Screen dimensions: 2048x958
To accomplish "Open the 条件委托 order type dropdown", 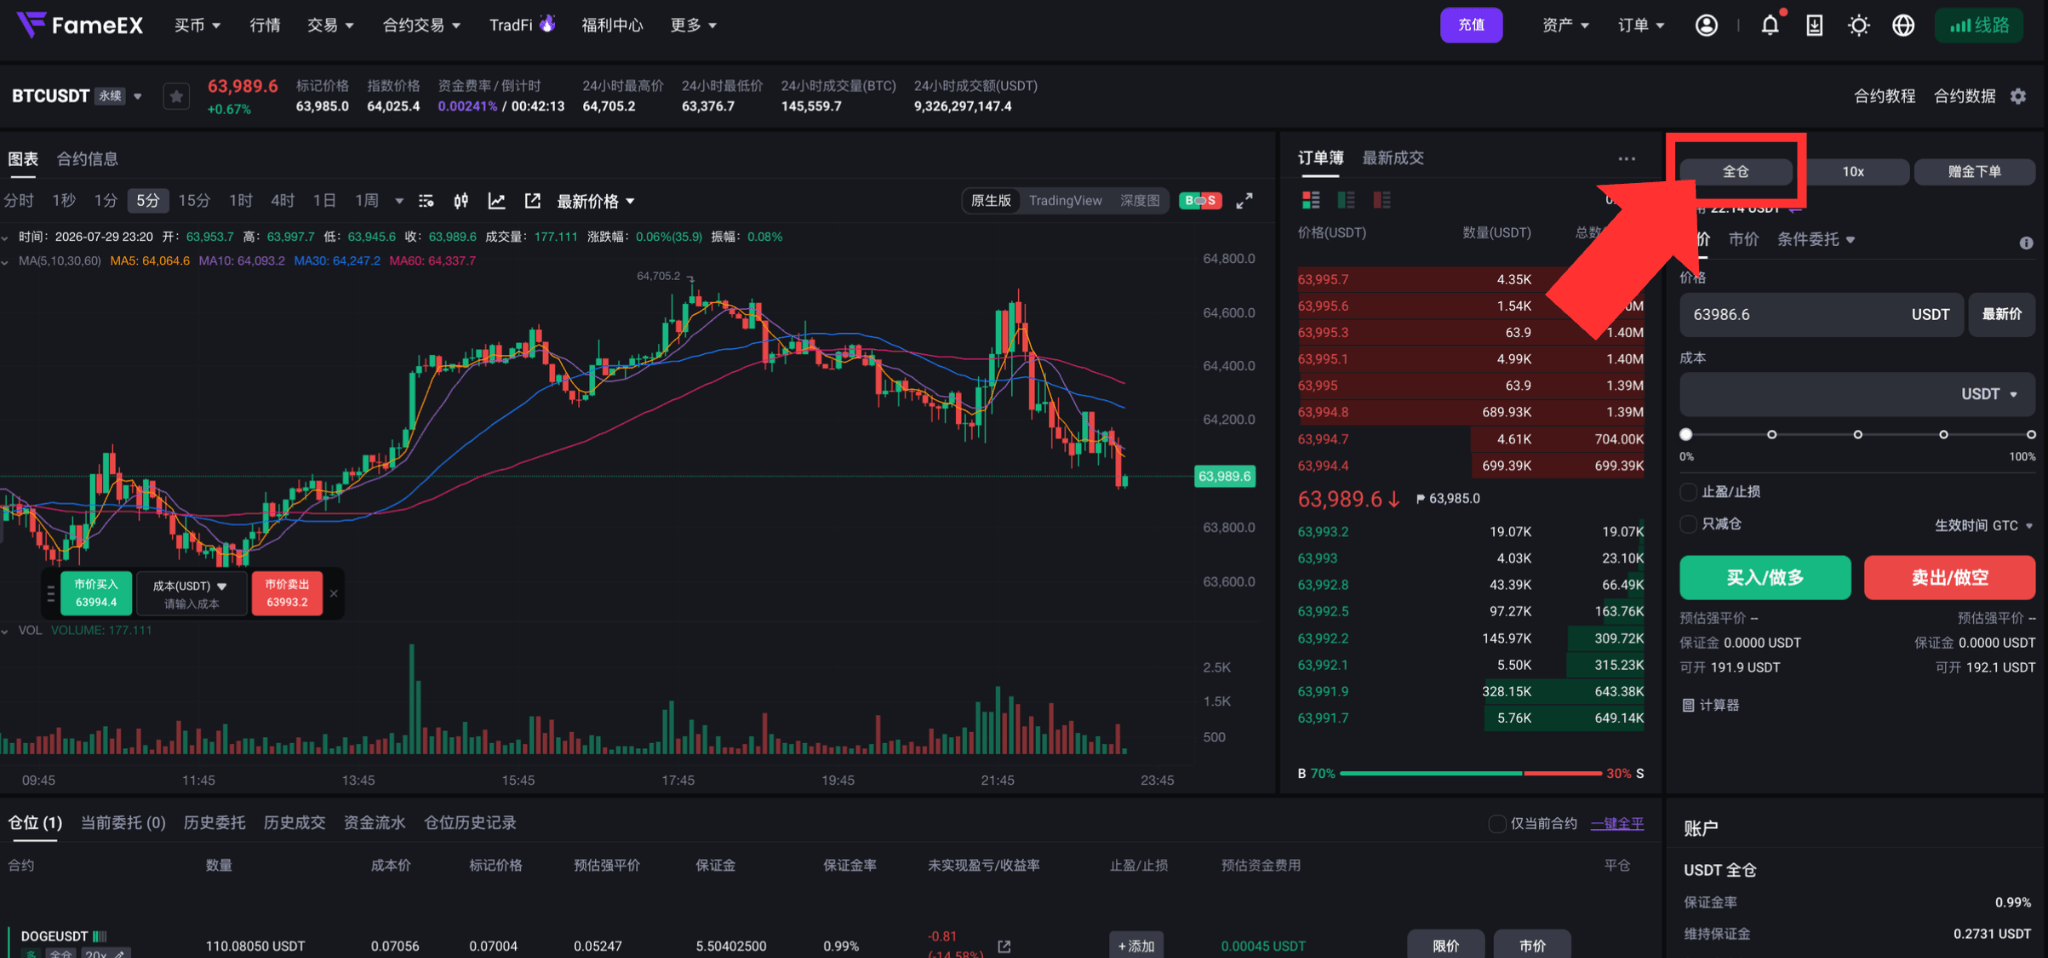I will [x=1816, y=239].
